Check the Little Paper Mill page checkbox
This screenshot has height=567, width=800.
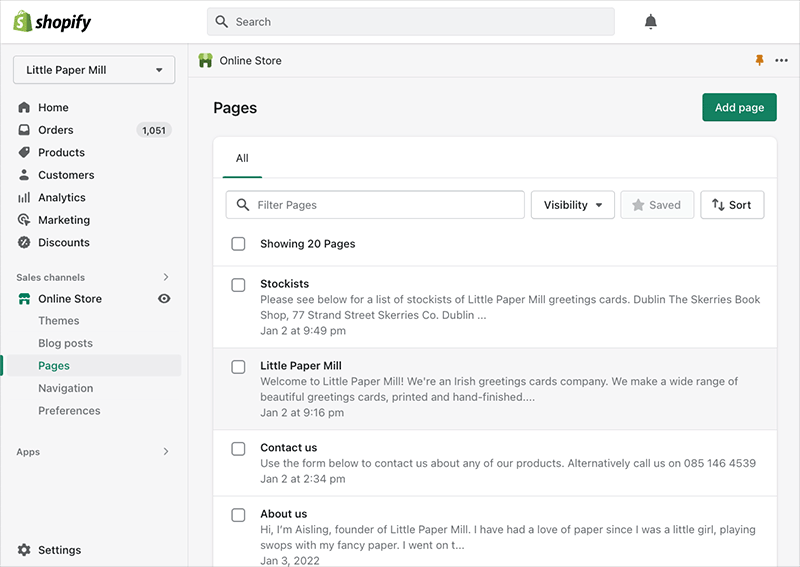pos(238,367)
